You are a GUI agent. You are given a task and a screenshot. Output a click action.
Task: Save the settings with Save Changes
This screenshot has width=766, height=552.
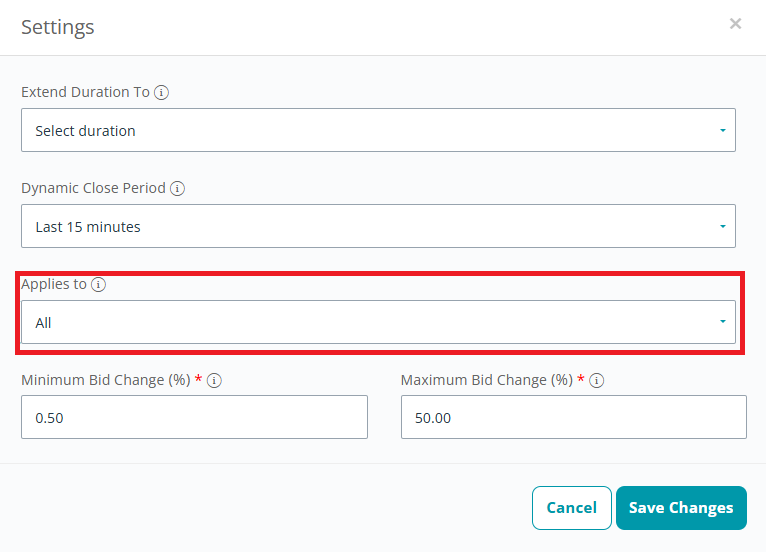point(681,508)
